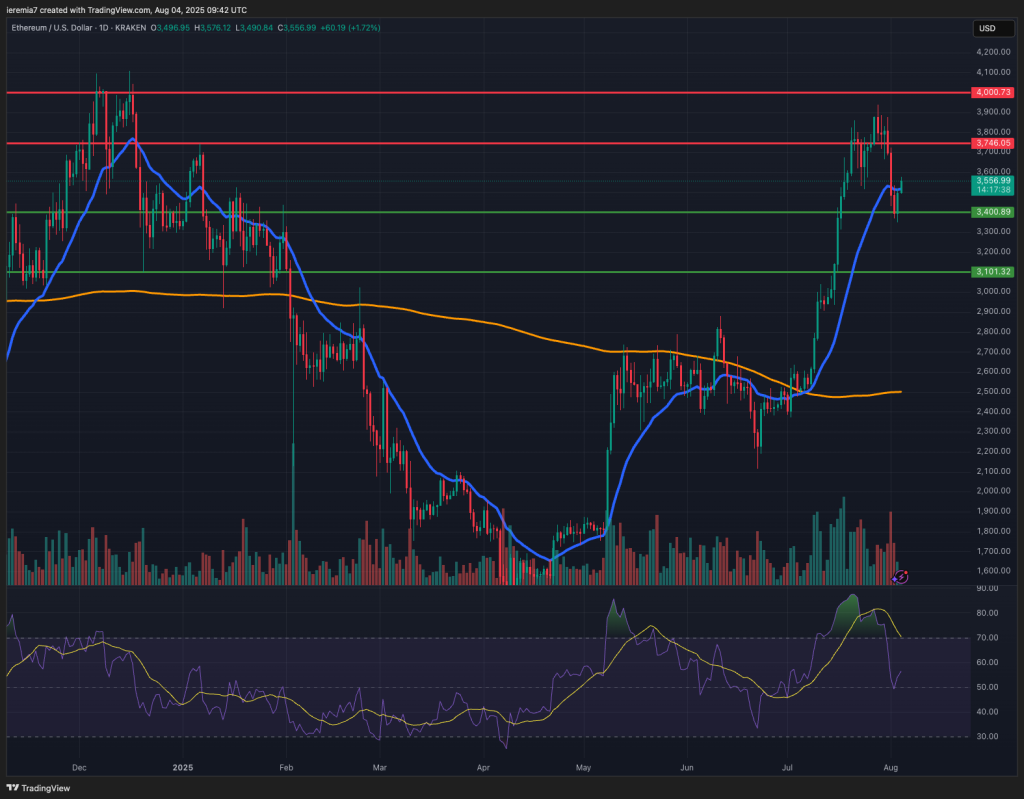Click the low value L3,490.84 in legend
Image resolution: width=1024 pixels, height=799 pixels.
coord(254,28)
